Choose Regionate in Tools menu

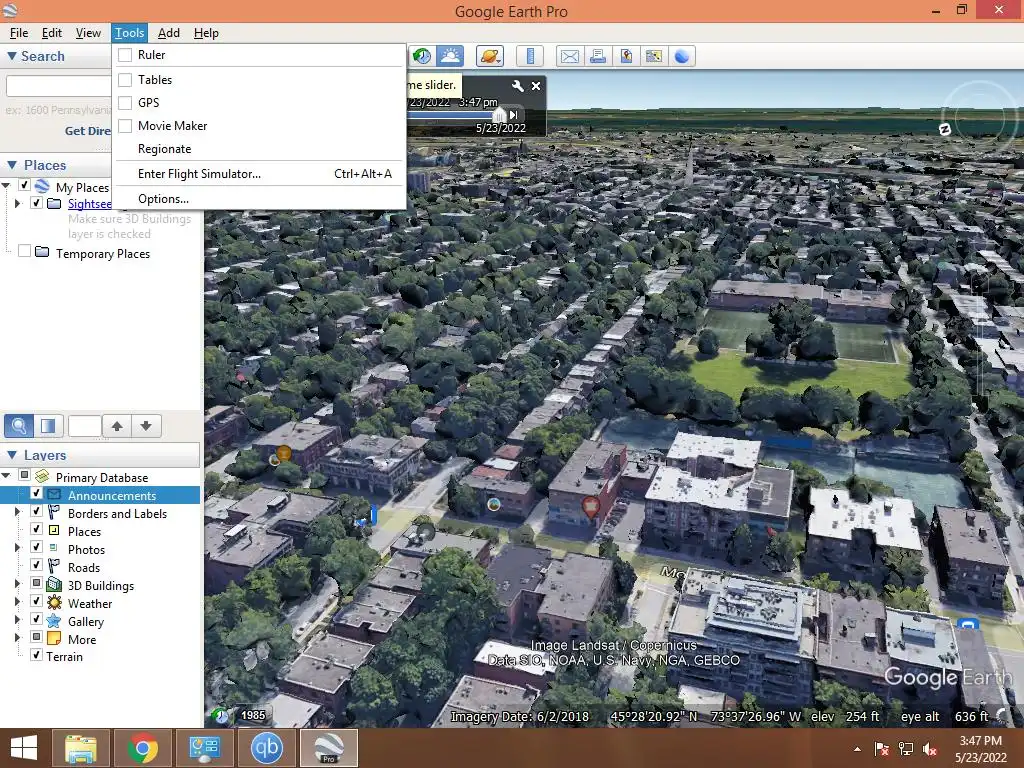261,149
